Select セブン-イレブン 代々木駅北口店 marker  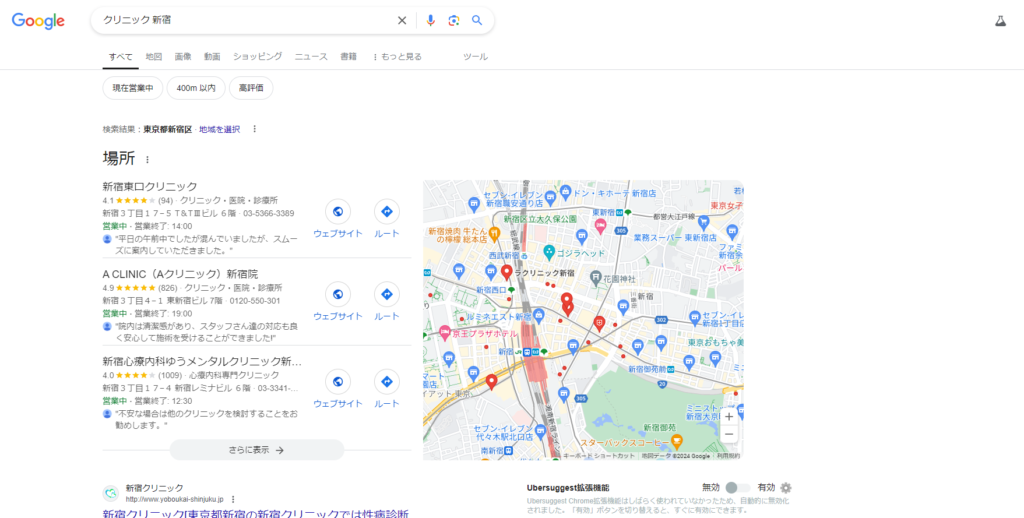[x=539, y=431]
